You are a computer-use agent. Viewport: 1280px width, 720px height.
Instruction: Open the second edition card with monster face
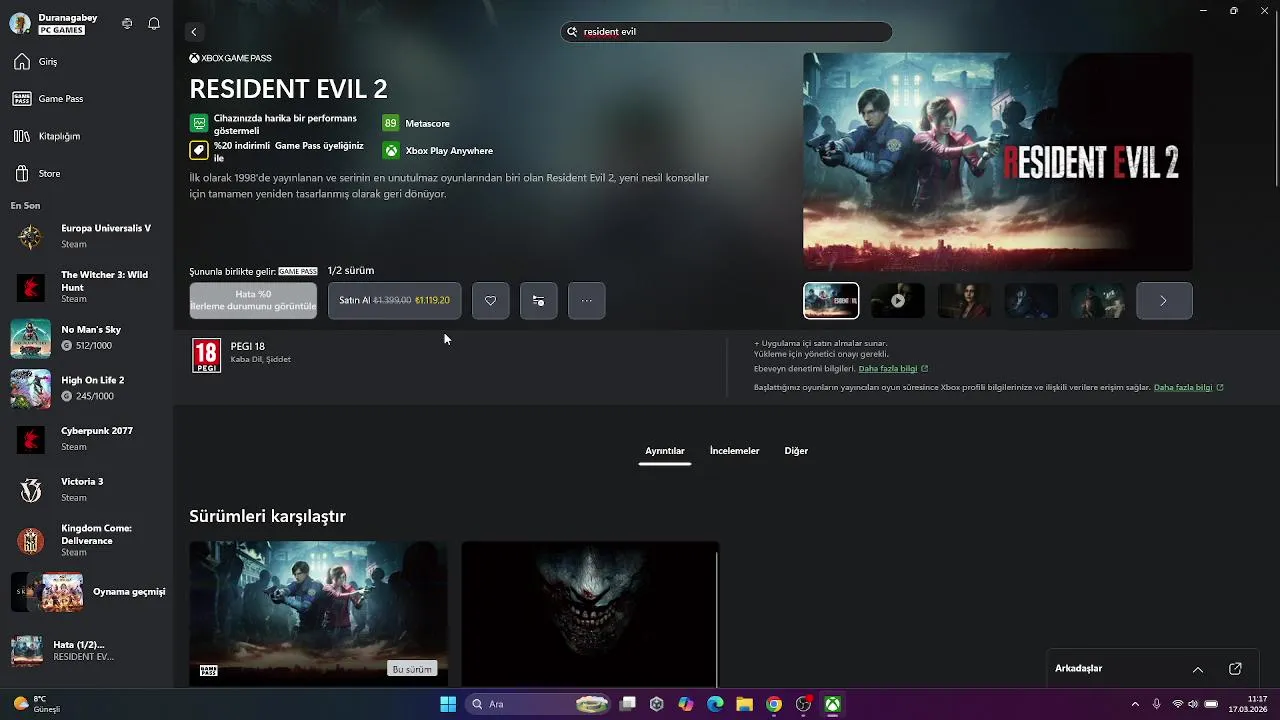590,614
